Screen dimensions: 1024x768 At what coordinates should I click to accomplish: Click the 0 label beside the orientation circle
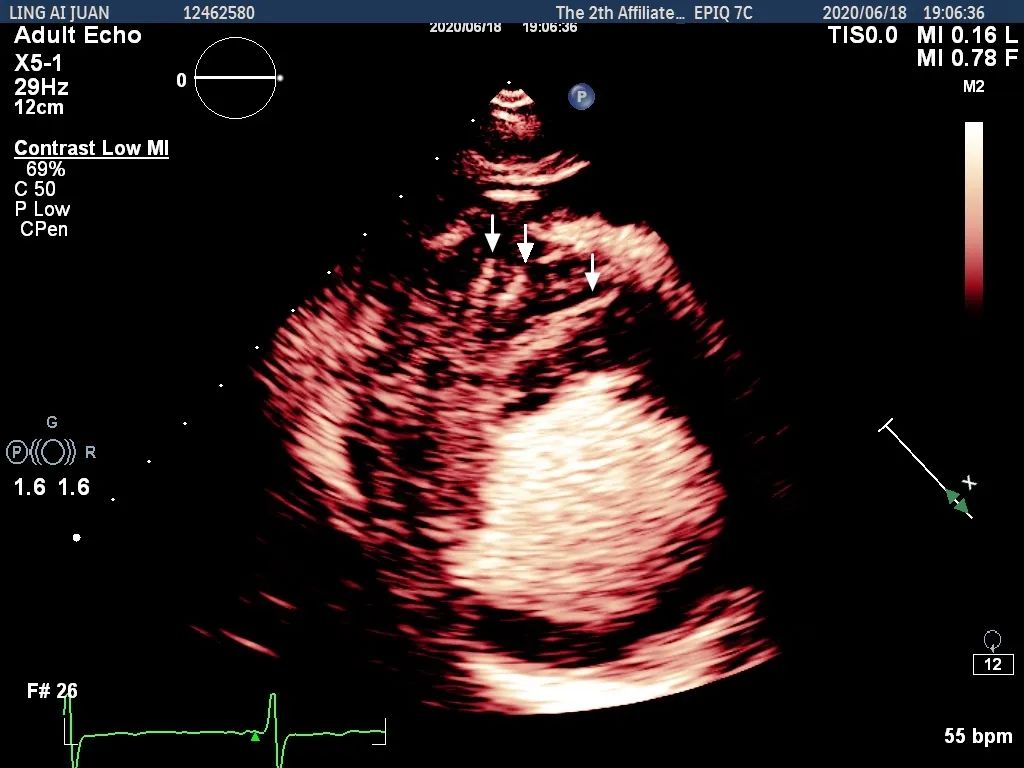tap(182, 80)
